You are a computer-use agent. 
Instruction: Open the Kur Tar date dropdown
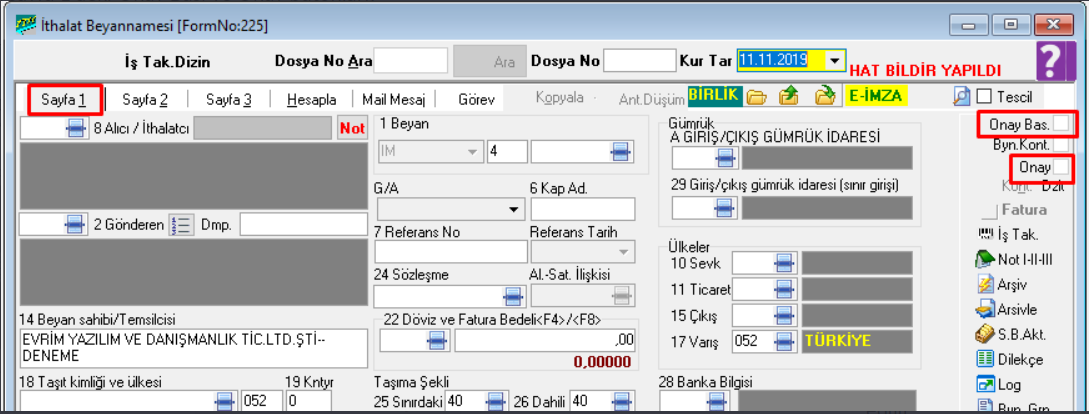[835, 60]
